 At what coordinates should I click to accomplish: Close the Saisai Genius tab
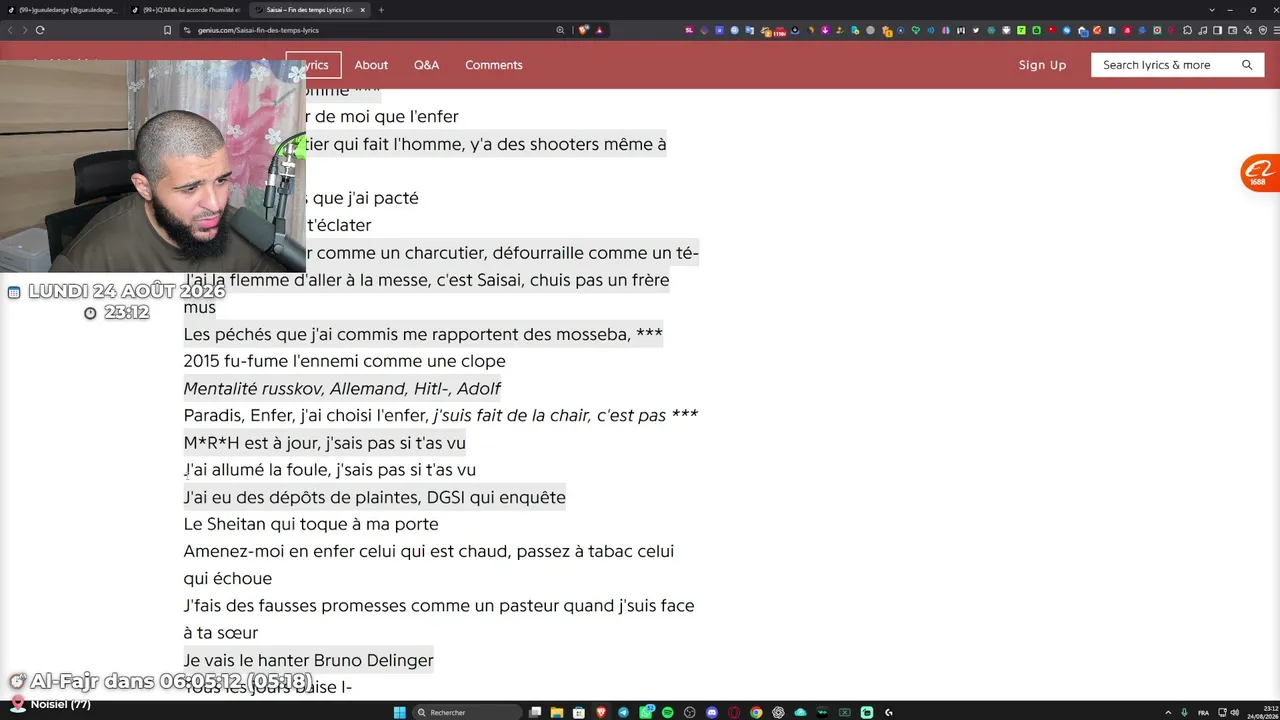[x=363, y=10]
